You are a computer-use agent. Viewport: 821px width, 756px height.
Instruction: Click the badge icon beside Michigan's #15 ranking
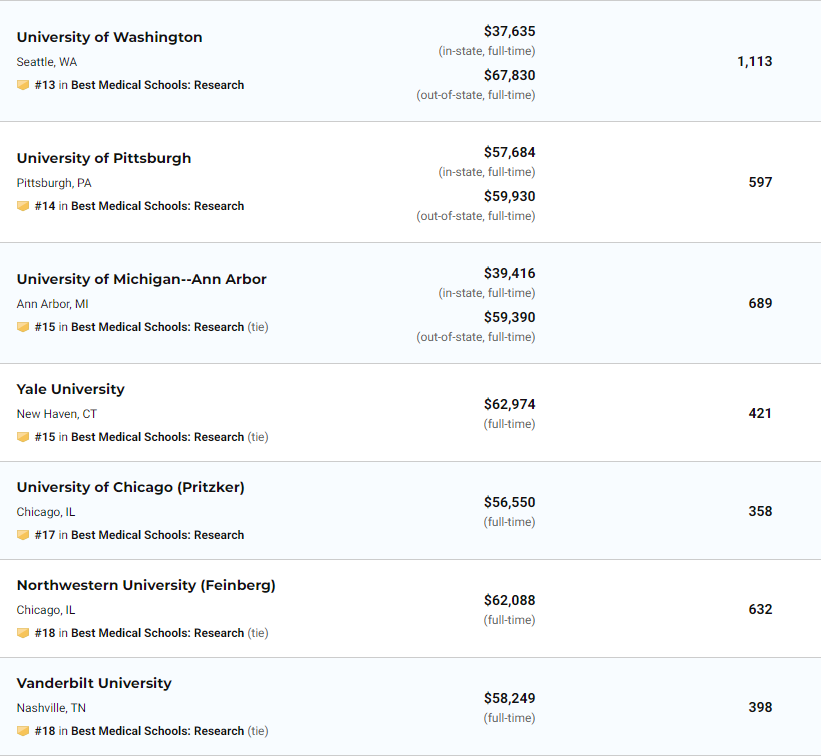pyautogui.click(x=23, y=327)
